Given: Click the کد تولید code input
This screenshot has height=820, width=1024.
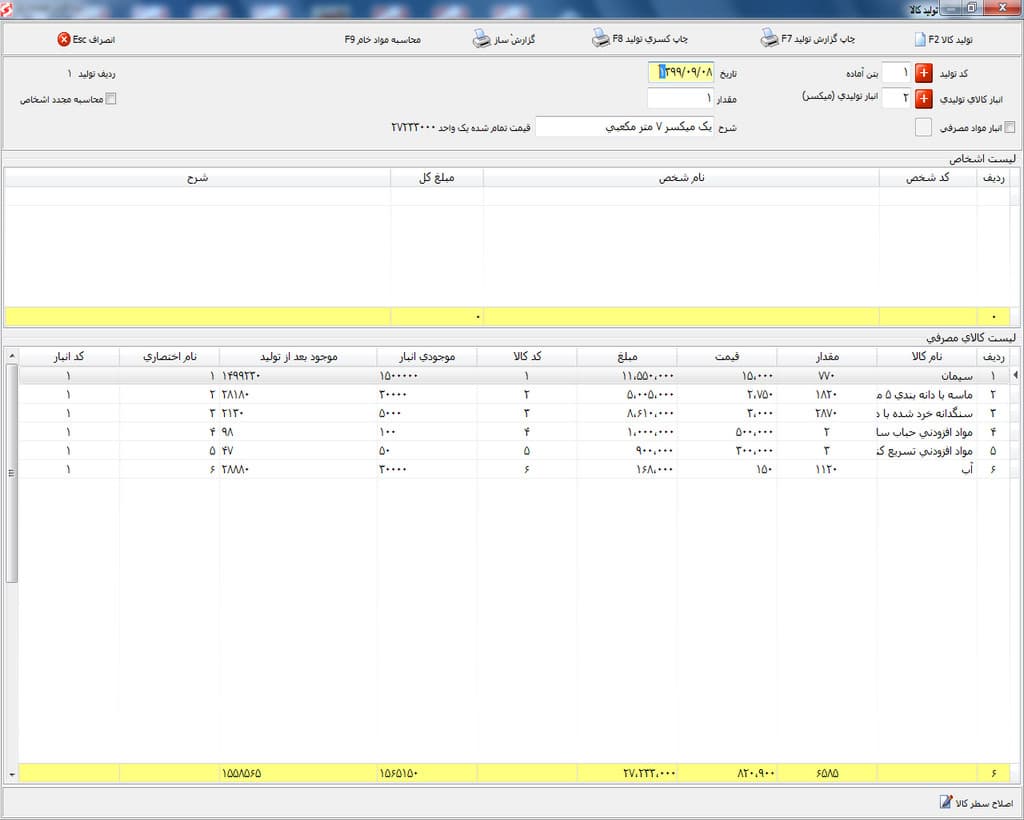Looking at the screenshot, I should pos(896,72).
